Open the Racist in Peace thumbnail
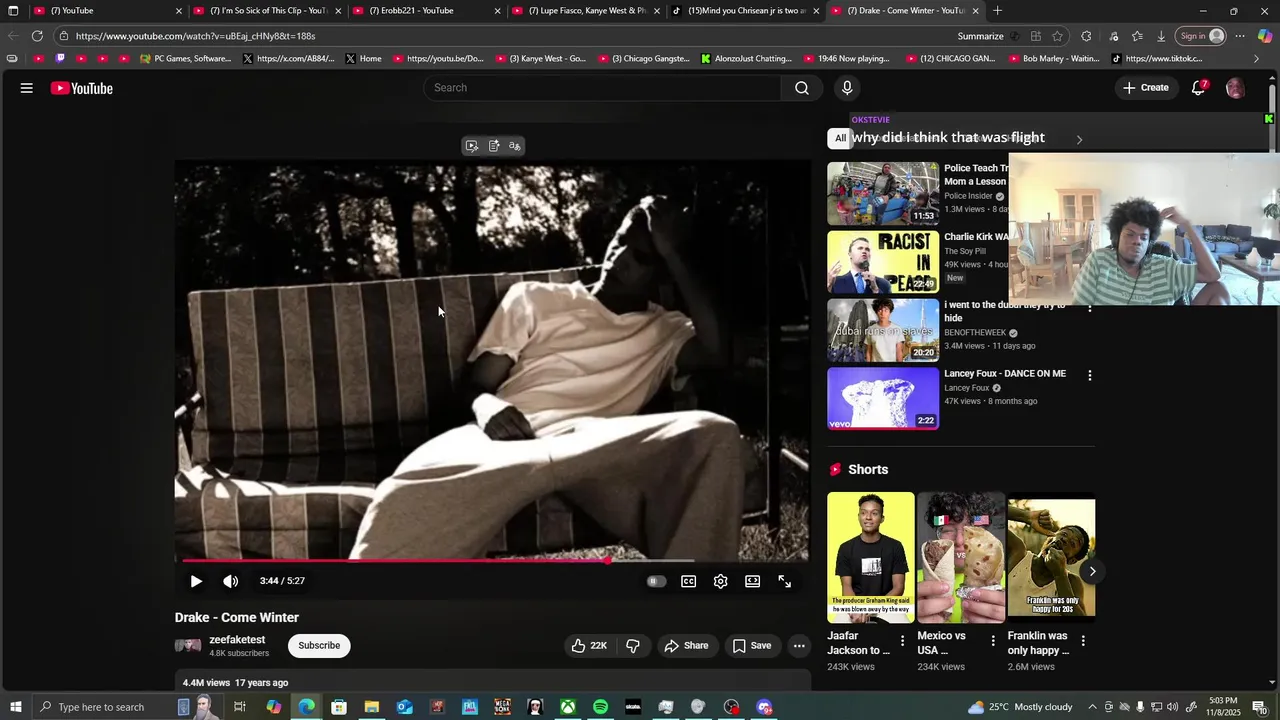Screen dimensions: 1280x720 pos(883,262)
